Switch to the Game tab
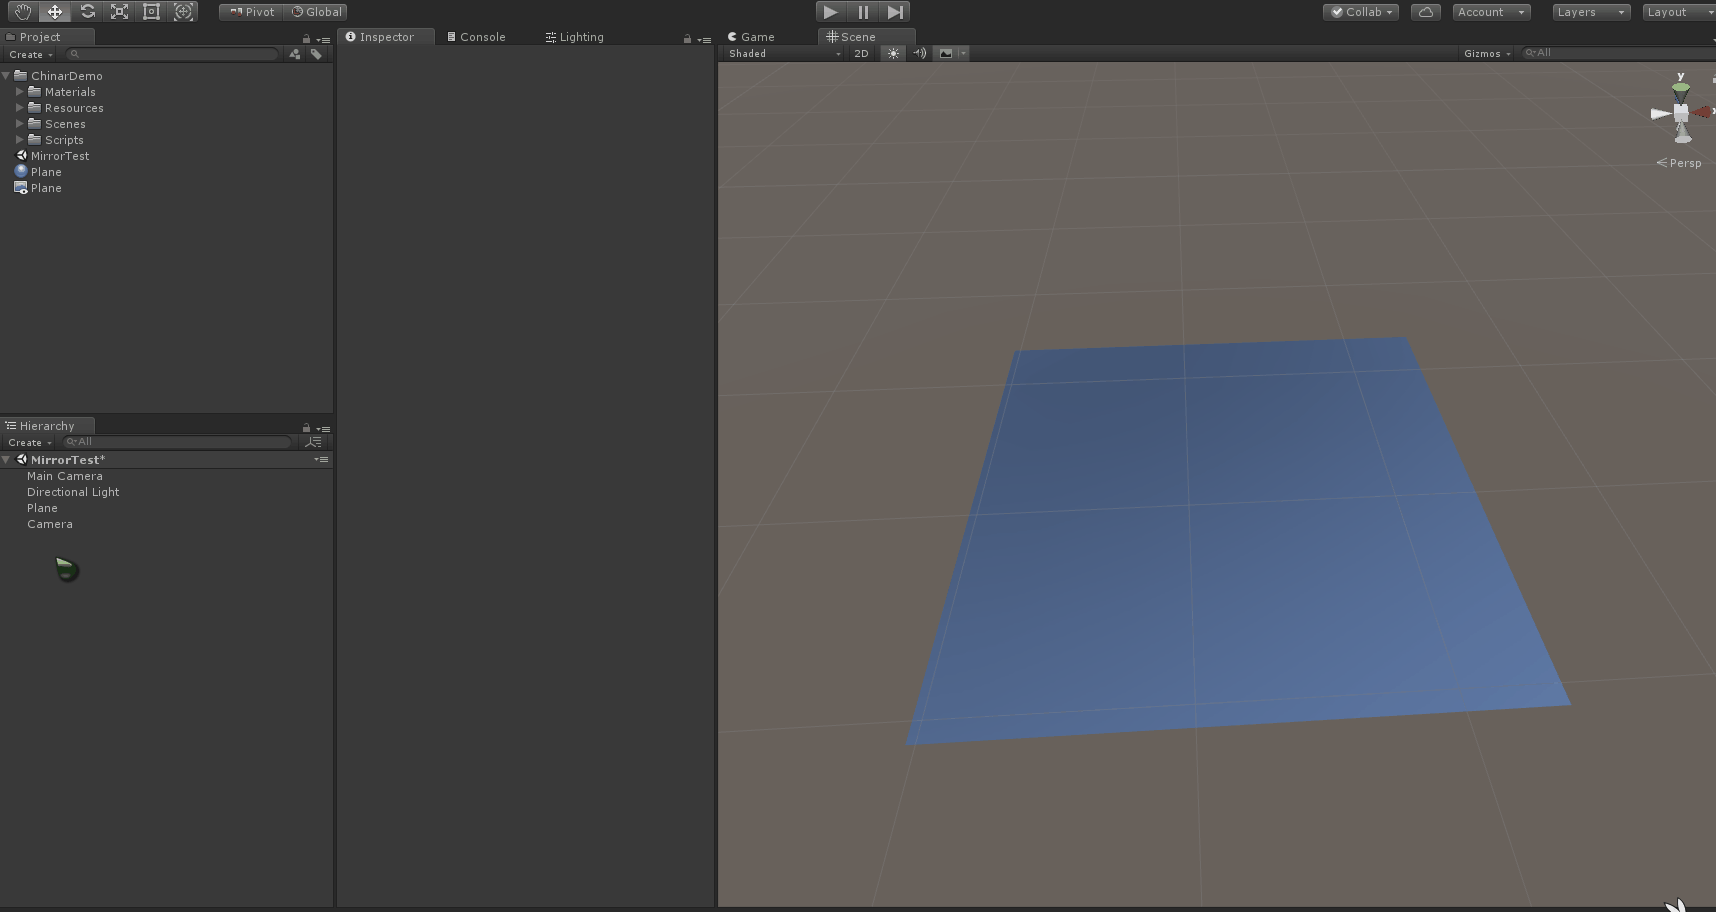Viewport: 1716px width, 912px height. 752,37
